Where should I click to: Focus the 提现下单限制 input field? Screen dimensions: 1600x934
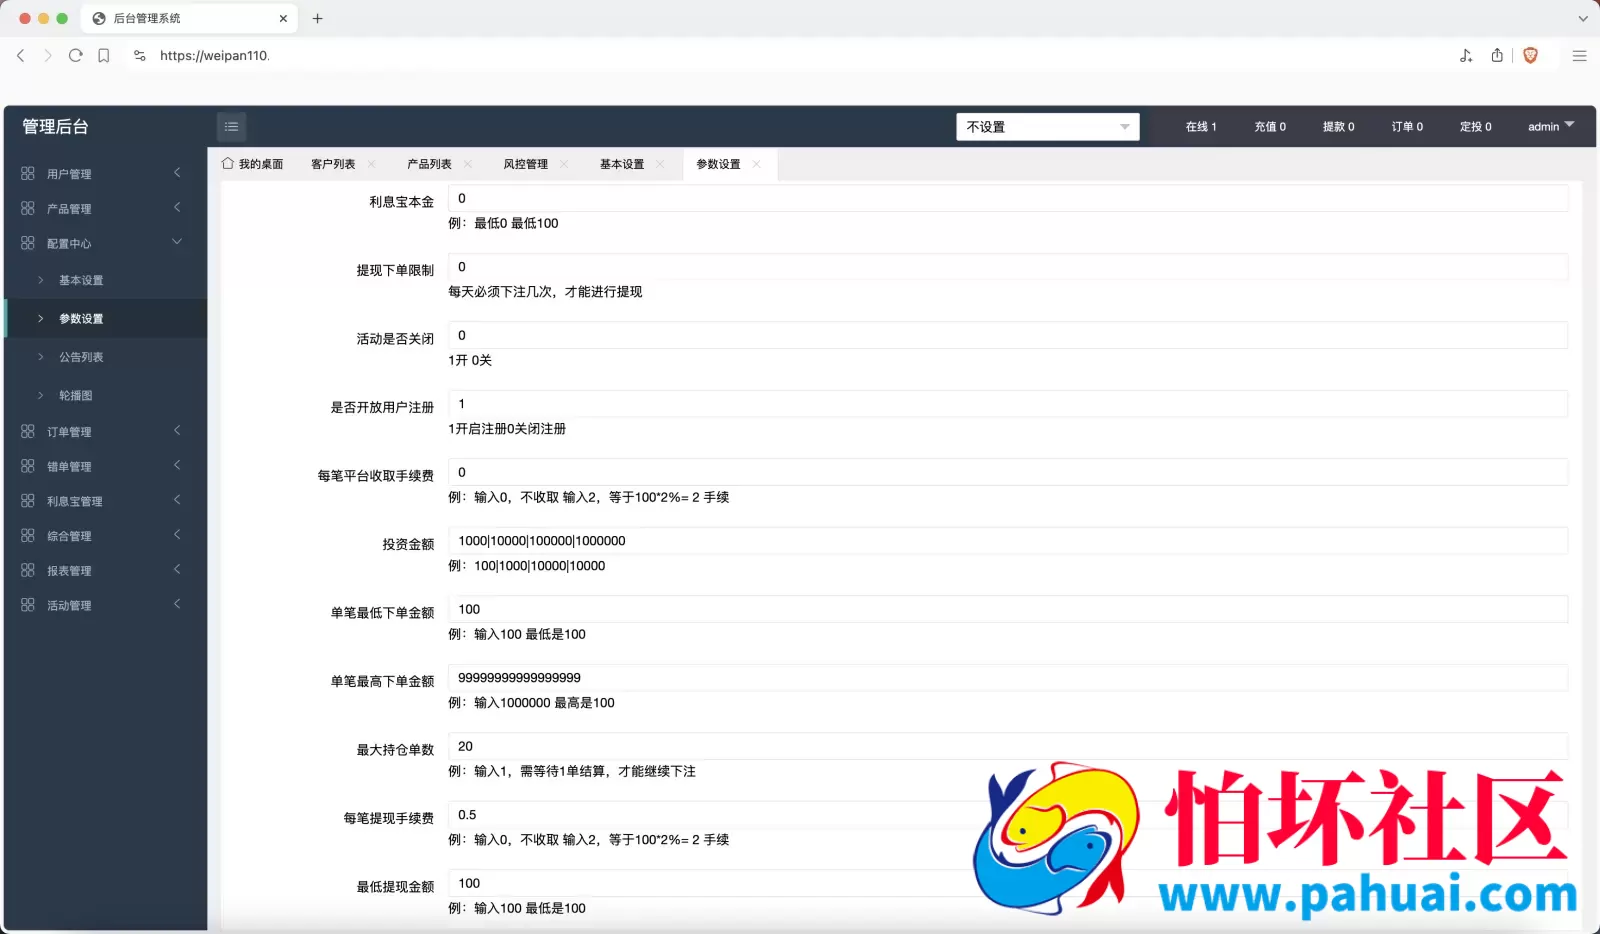pyautogui.click(x=1008, y=267)
